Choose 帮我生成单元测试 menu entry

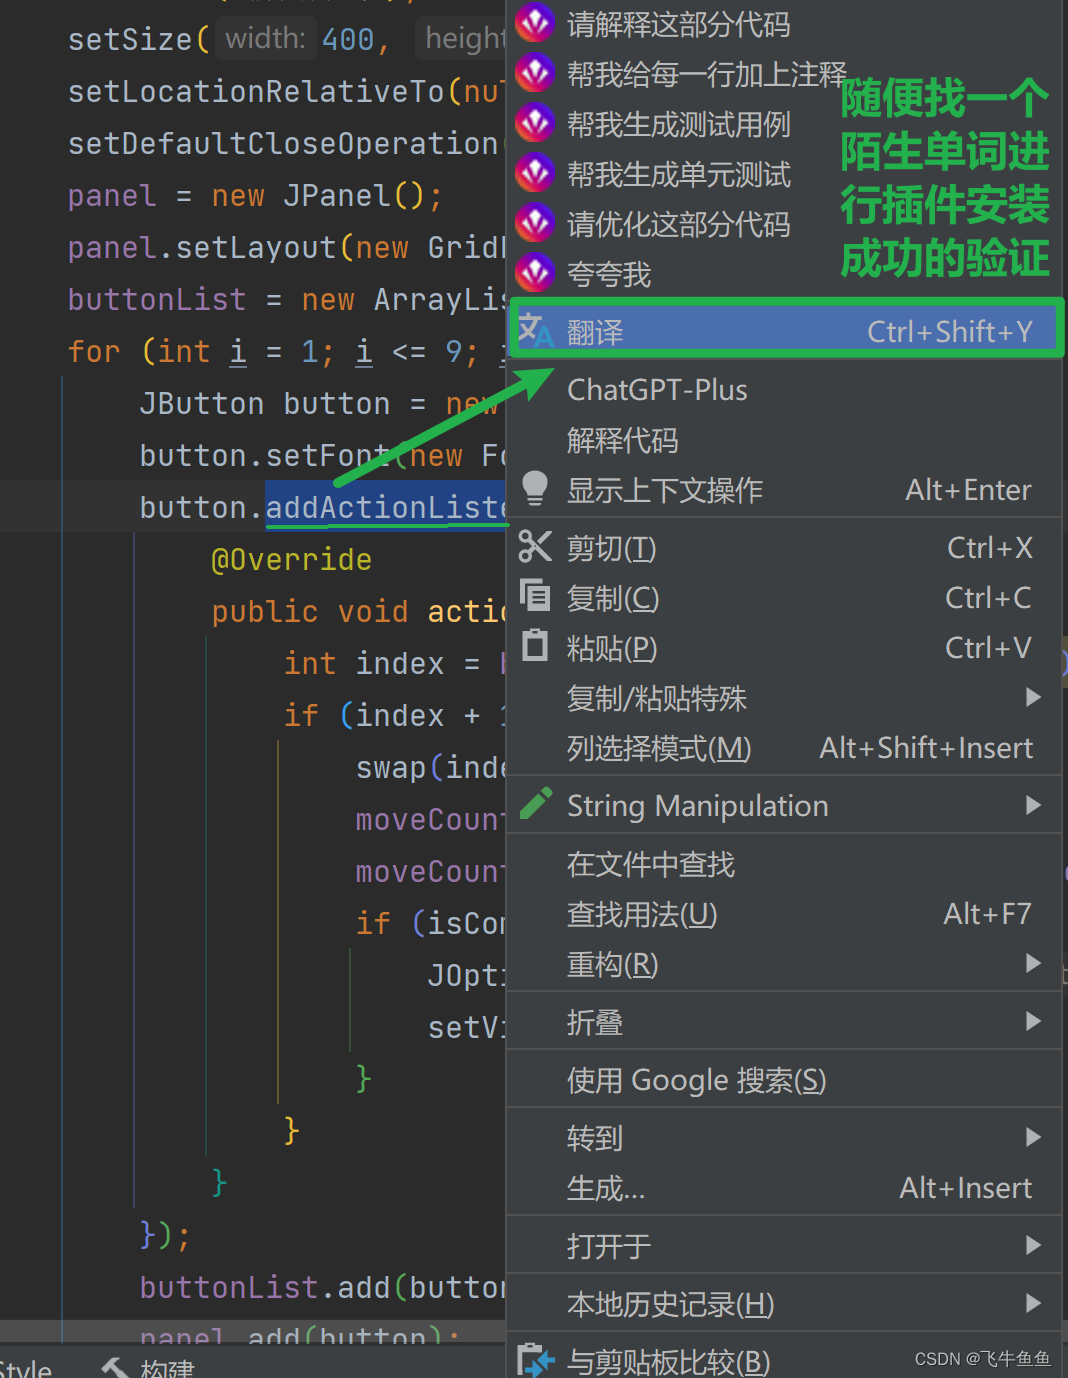click(x=678, y=173)
